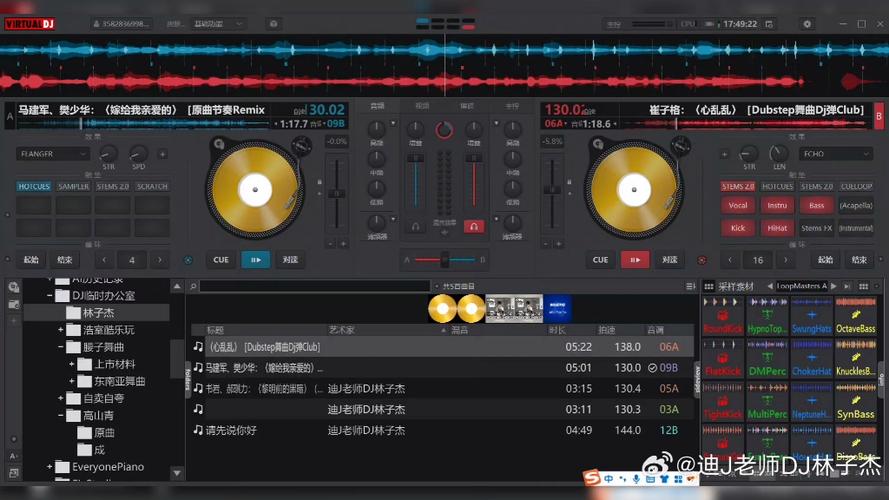The image size is (889, 500).
Task: Open the FLANGER effect dropdown on deck A
Action: [x=54, y=154]
